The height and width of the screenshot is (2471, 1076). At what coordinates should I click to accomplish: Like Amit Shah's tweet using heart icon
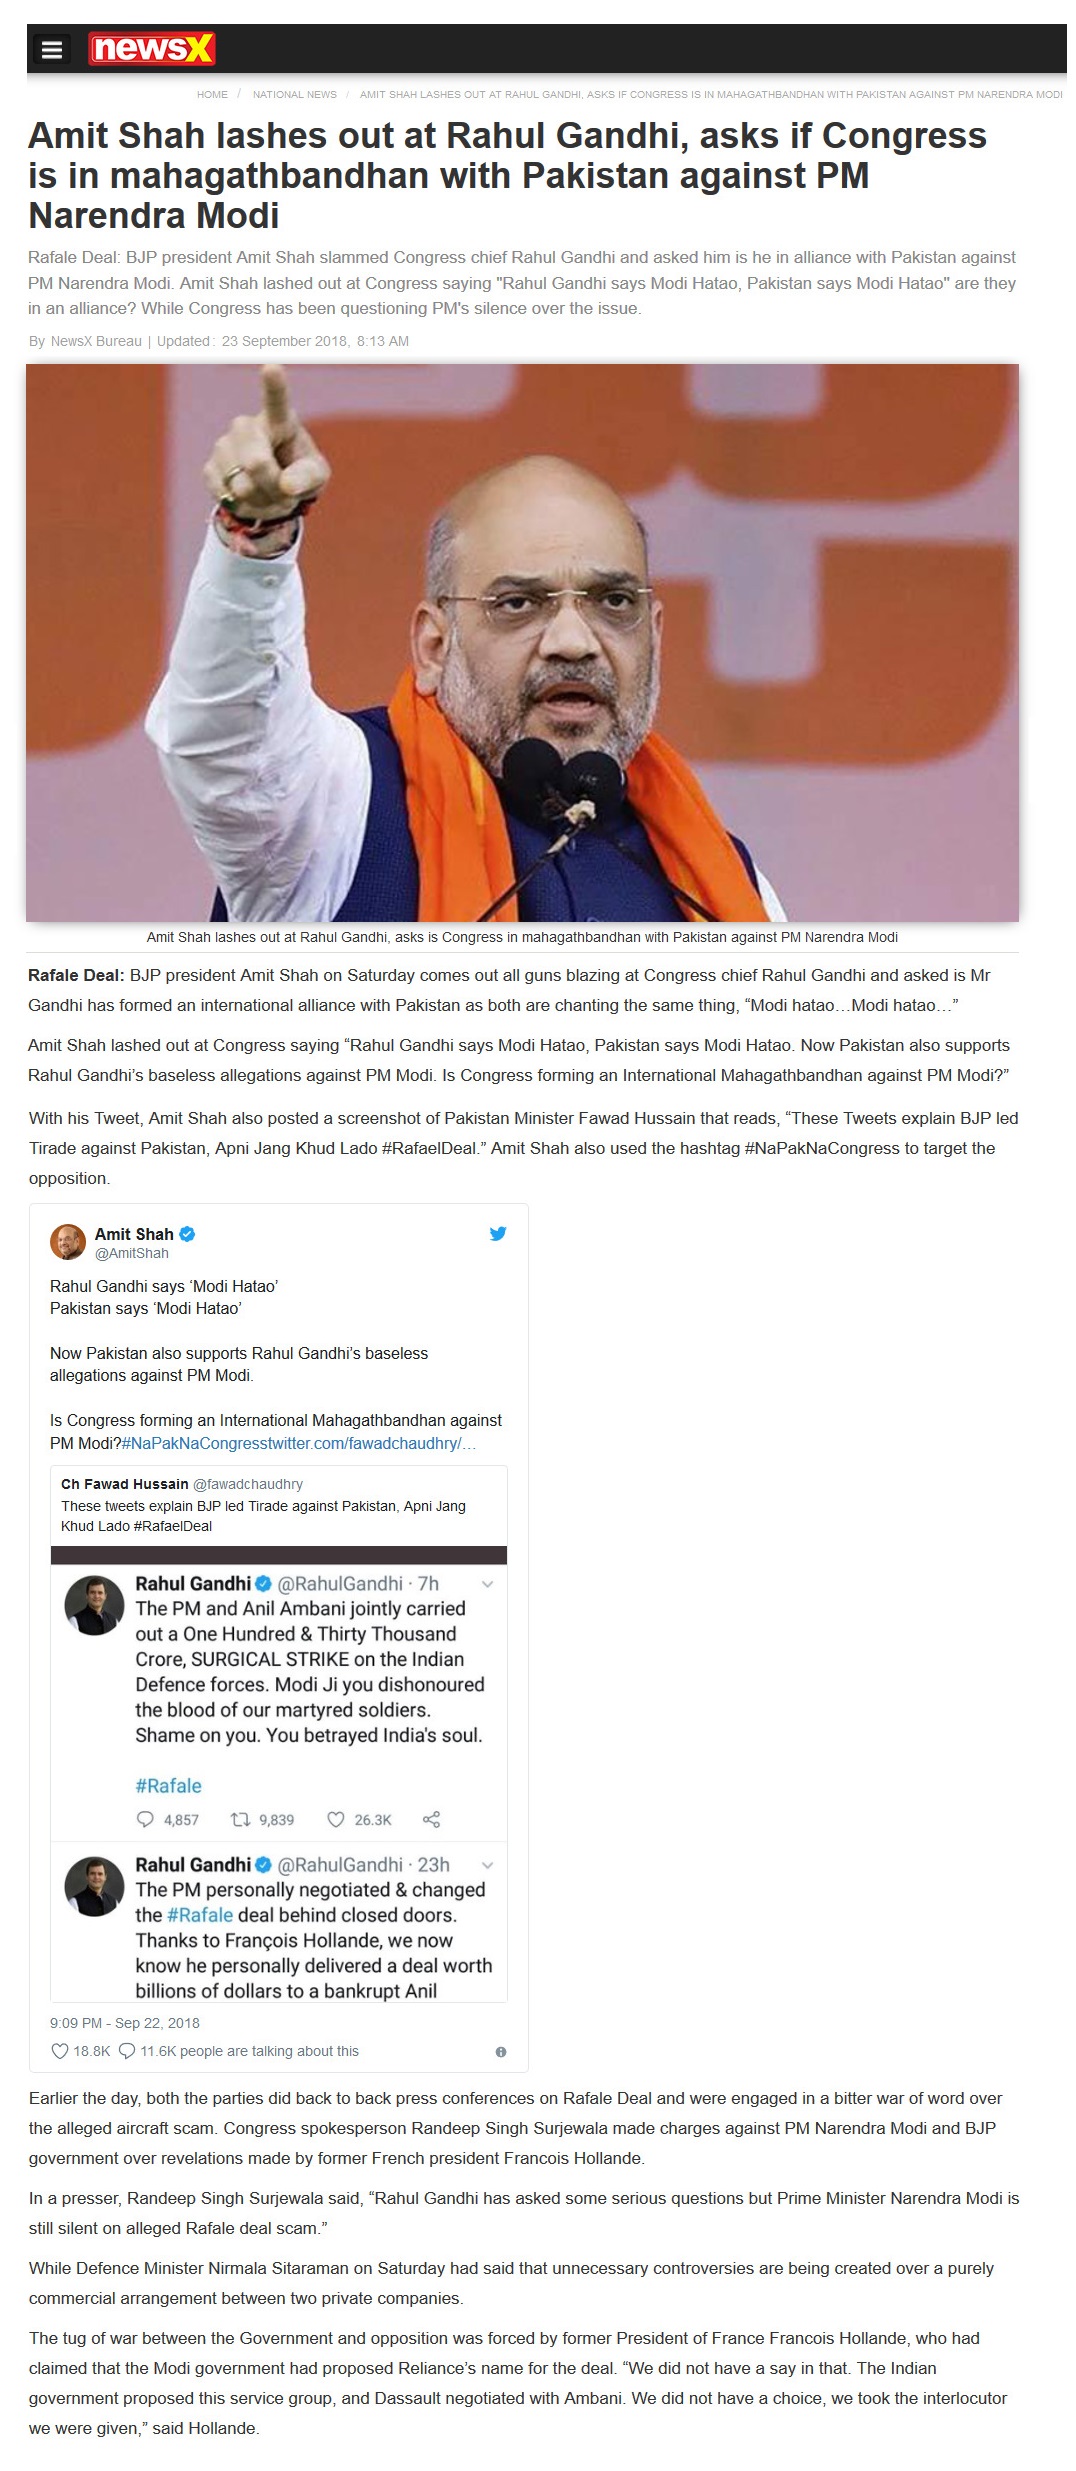pyautogui.click(x=59, y=2051)
